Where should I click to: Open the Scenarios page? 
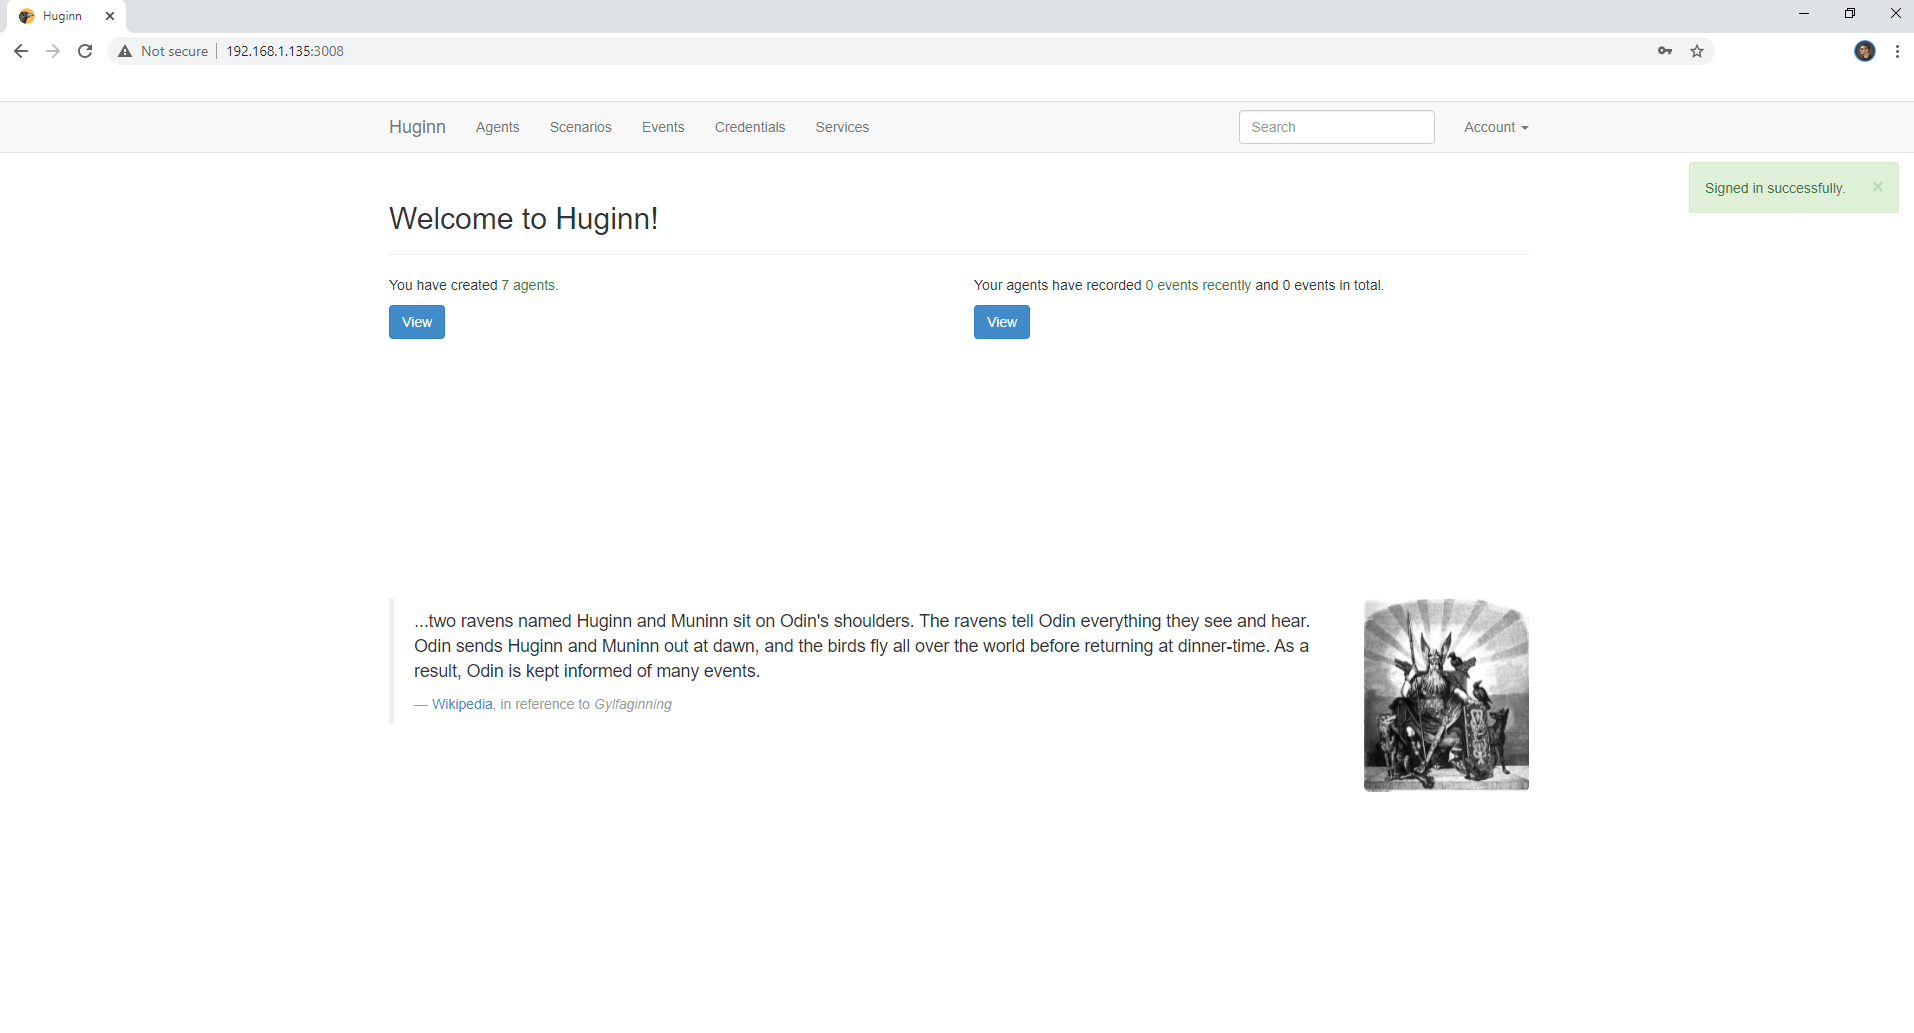tap(580, 127)
